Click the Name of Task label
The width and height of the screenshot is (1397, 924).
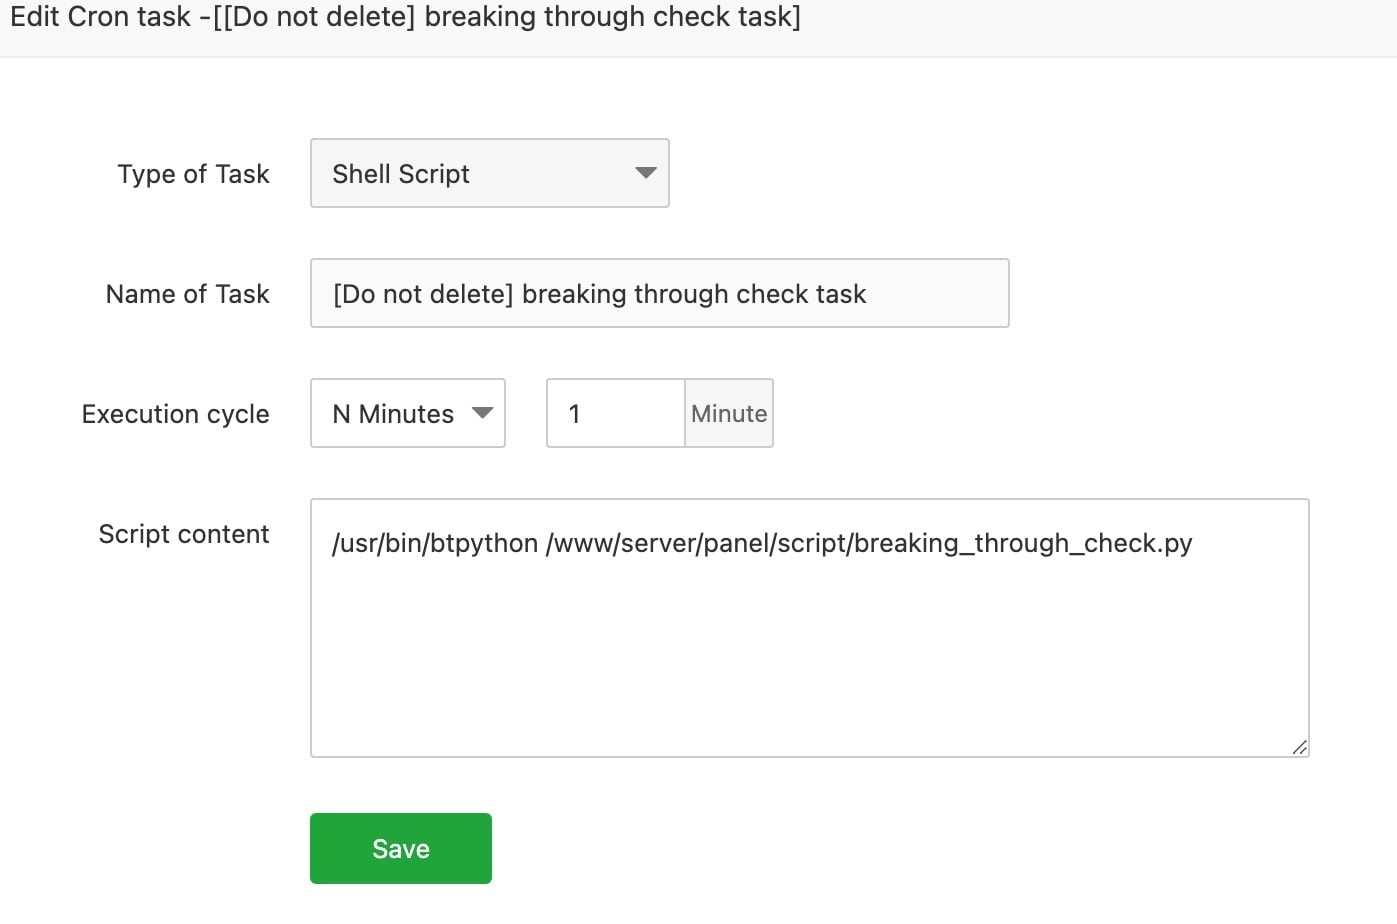188,294
